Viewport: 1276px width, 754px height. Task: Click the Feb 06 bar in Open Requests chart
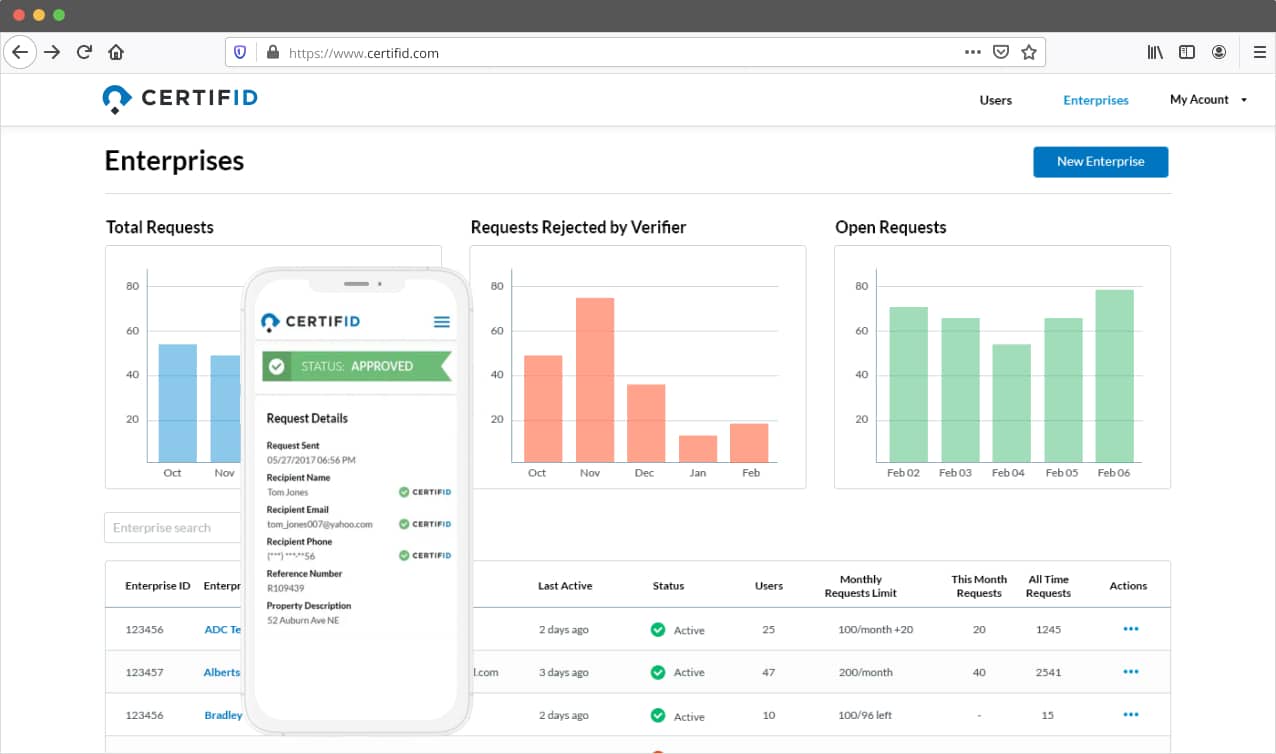[x=1115, y=376]
